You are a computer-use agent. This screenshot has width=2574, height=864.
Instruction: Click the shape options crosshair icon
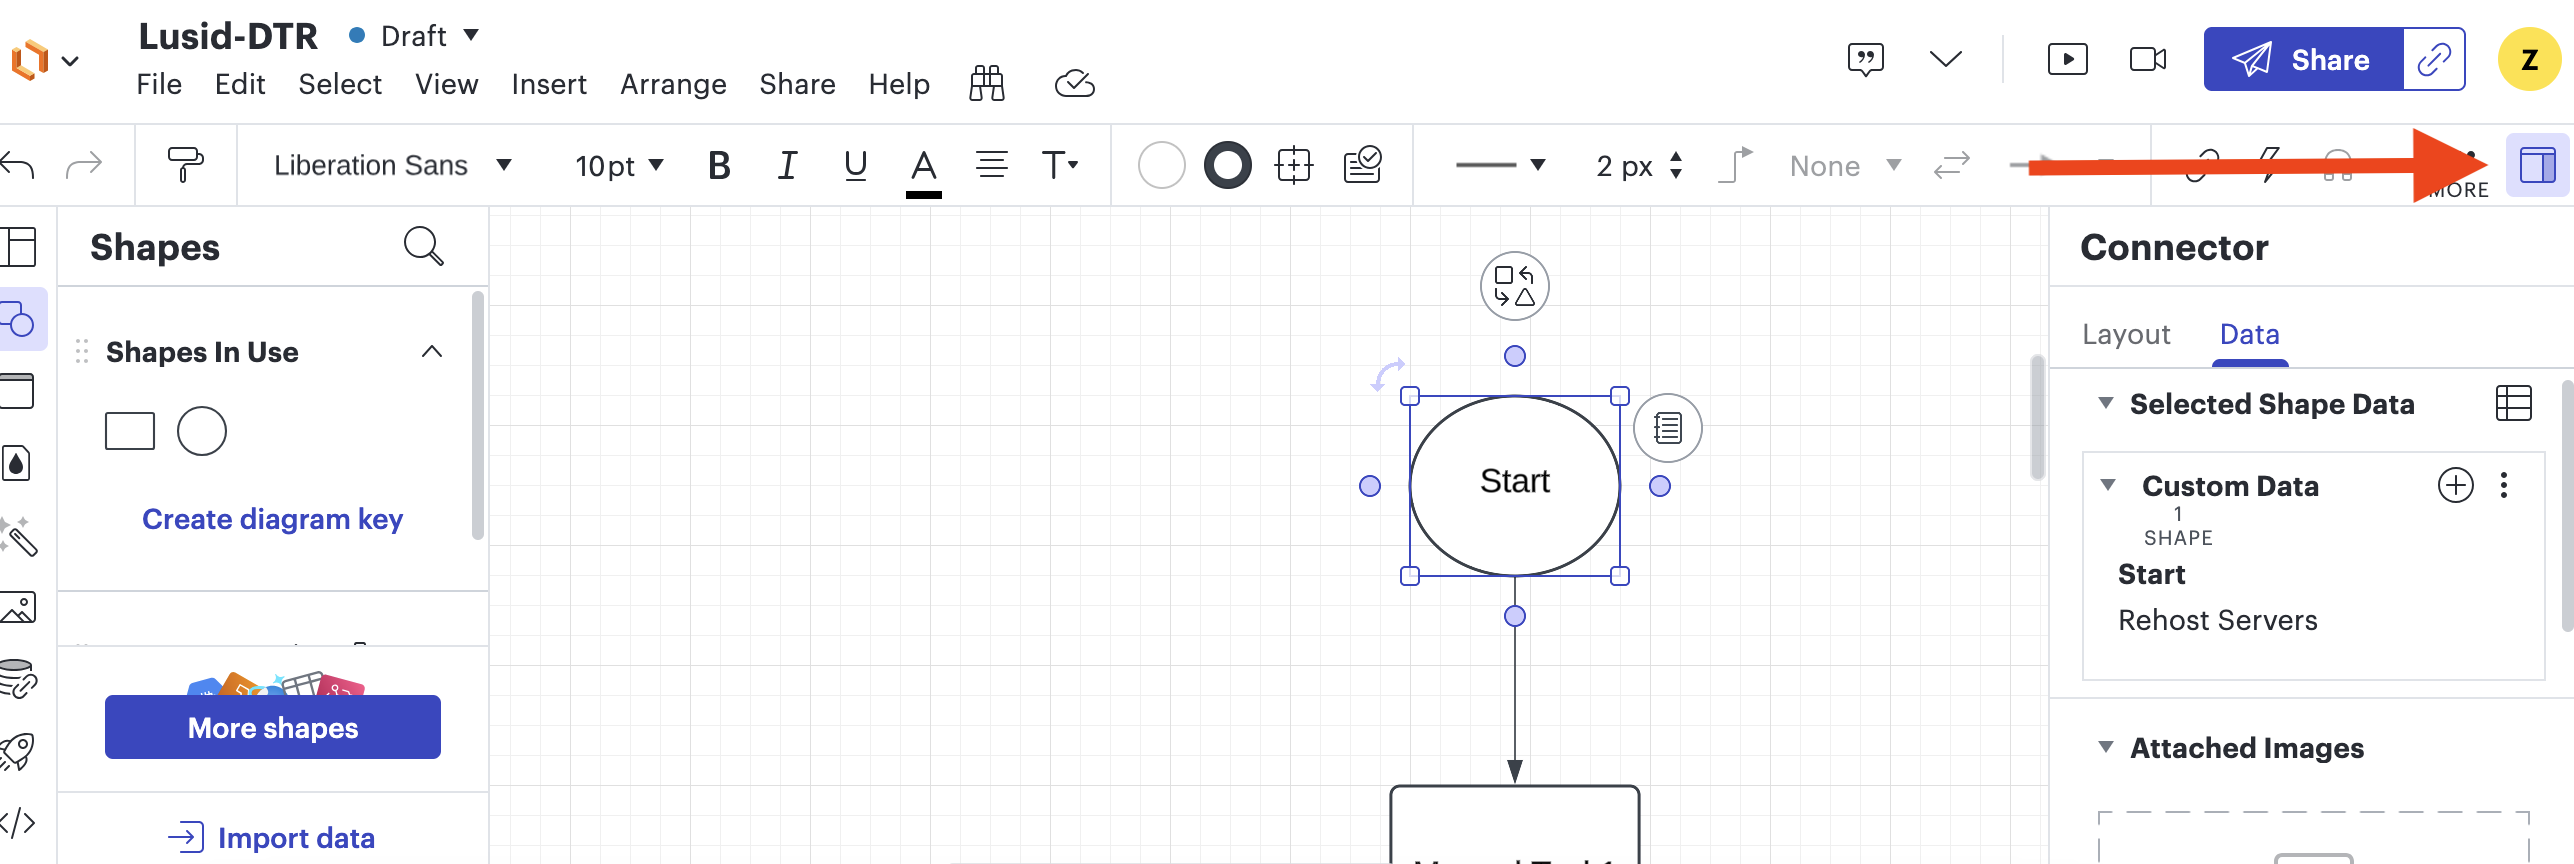pyautogui.click(x=1294, y=165)
